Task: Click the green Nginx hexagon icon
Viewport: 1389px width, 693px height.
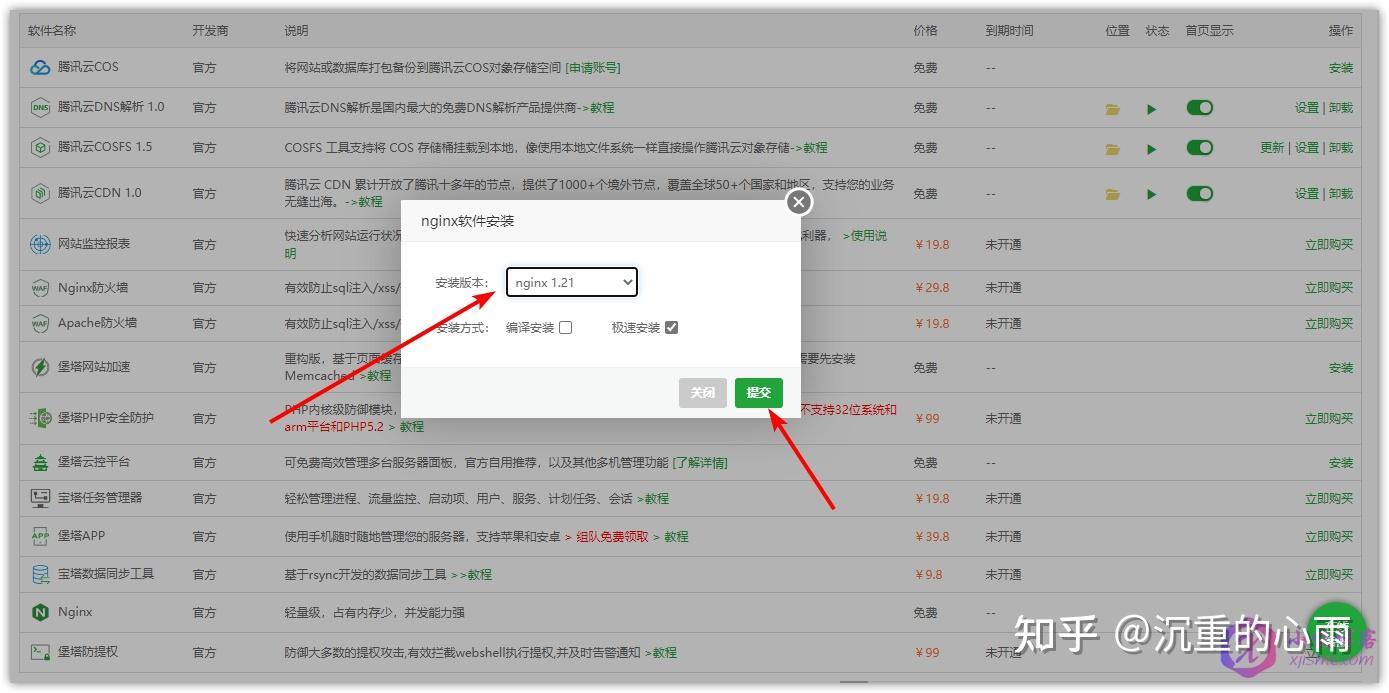Action: point(40,612)
